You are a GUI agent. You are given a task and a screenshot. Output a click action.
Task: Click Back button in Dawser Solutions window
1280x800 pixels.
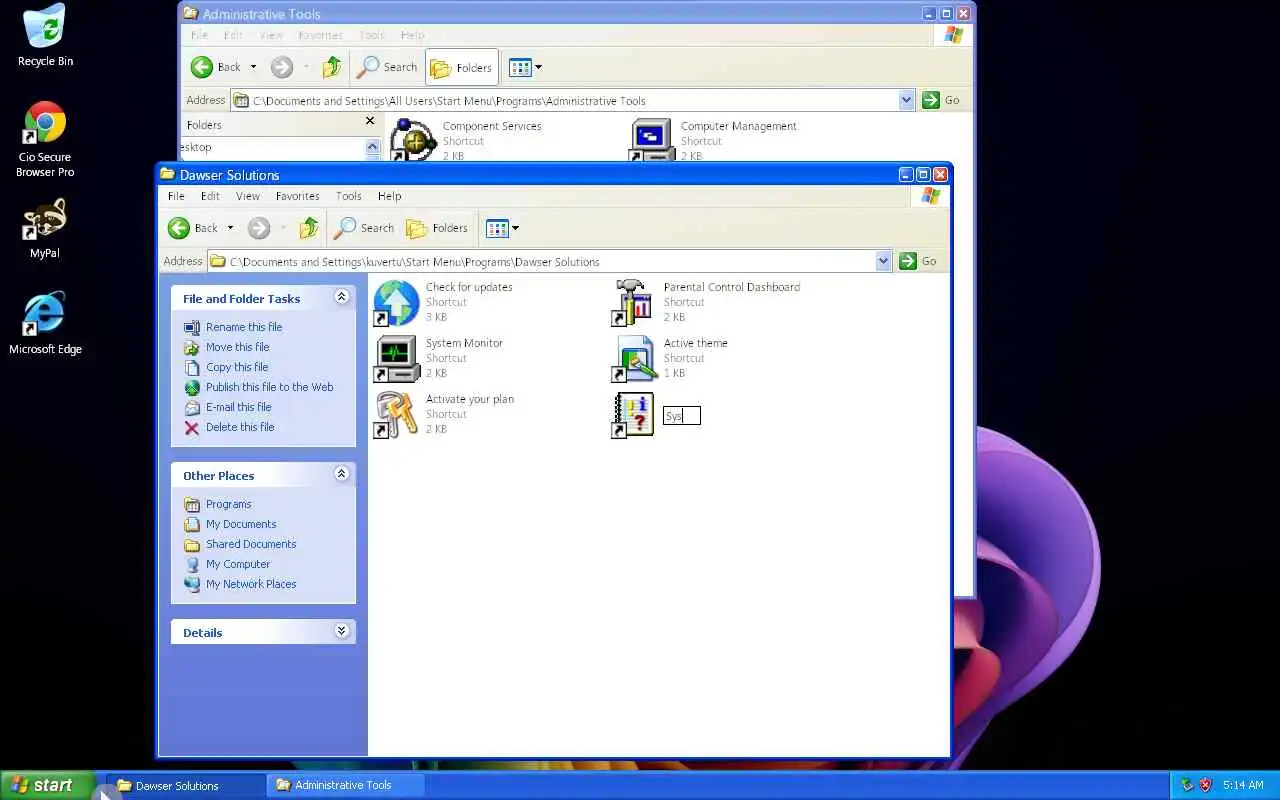195,228
